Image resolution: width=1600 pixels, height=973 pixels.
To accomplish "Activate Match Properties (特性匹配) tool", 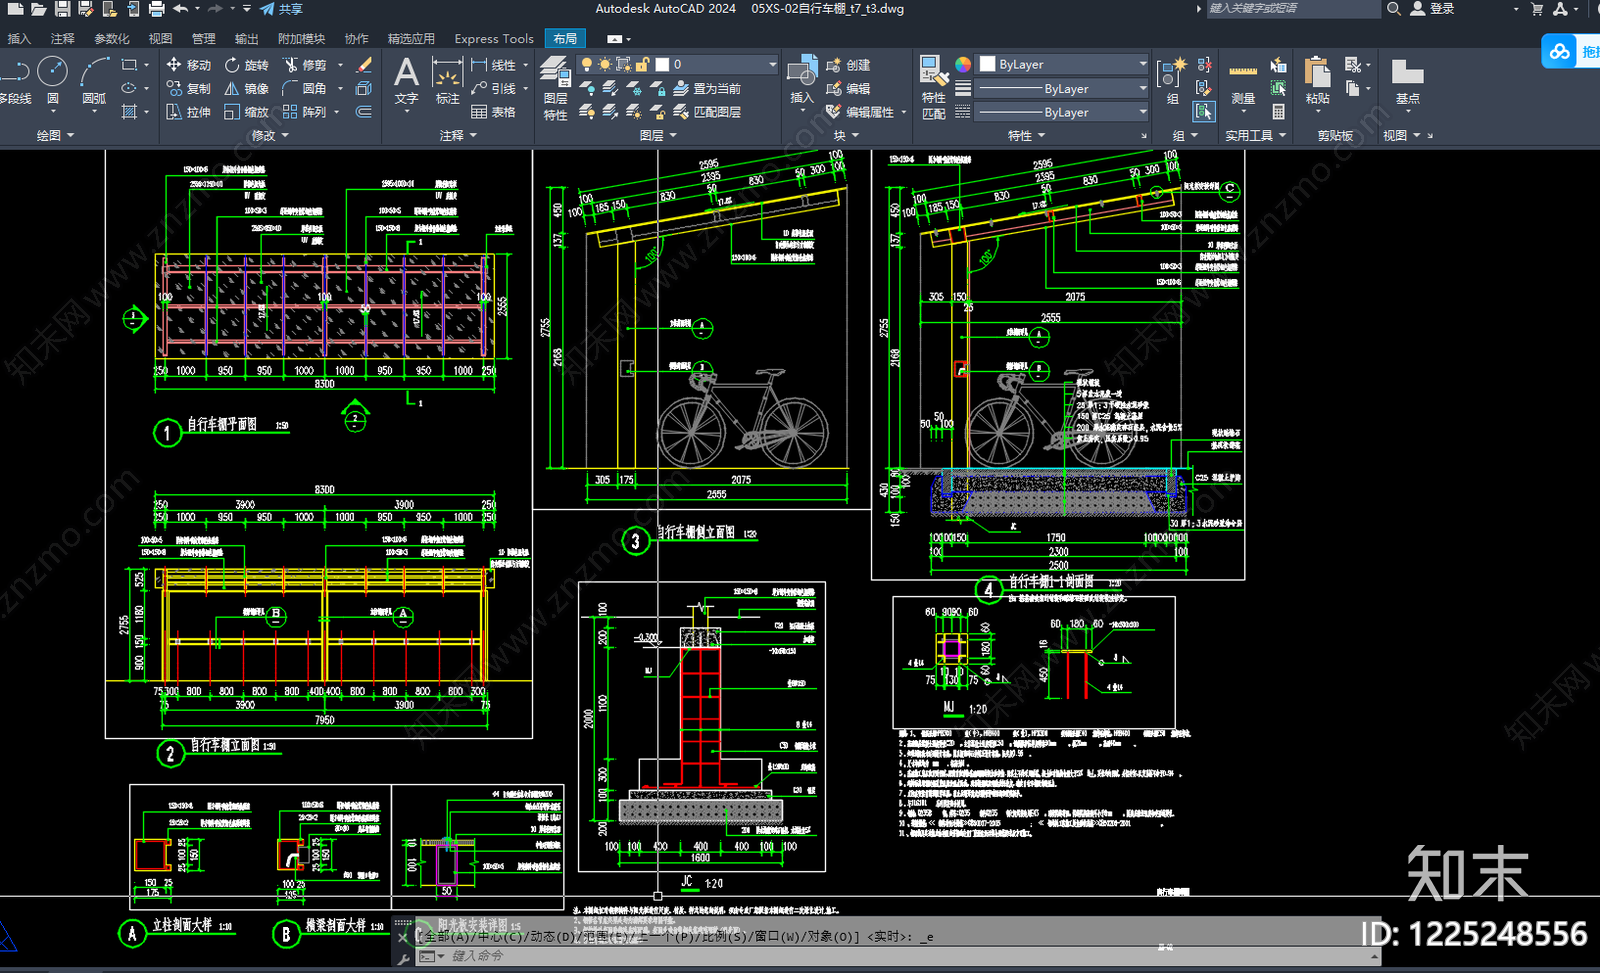I will click(x=933, y=87).
